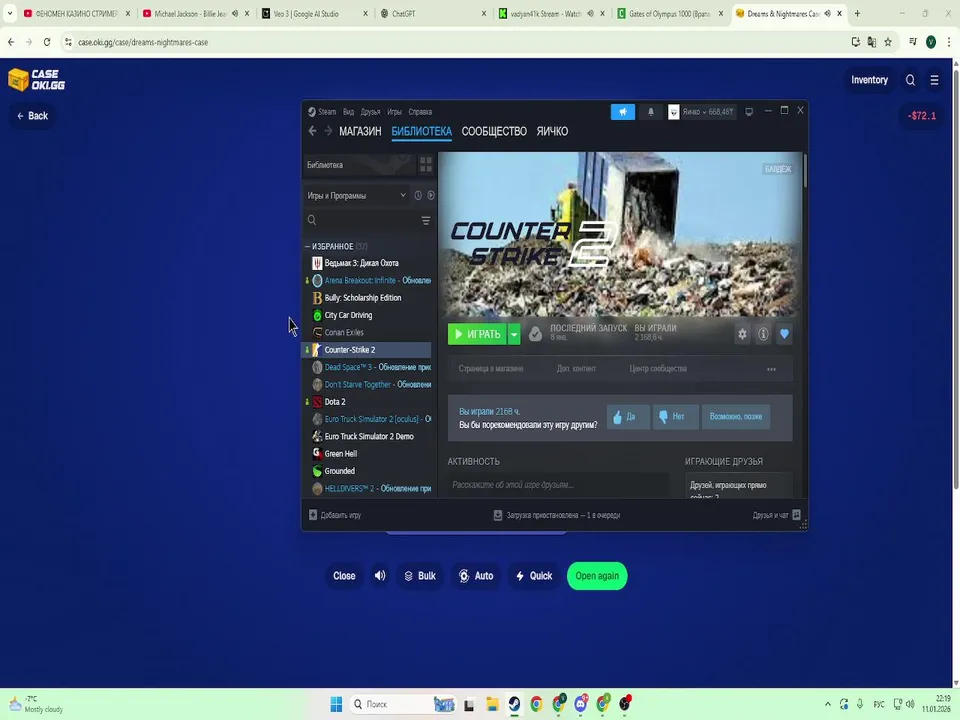
Task: Click cloud sync status icon by play button
Action: pyautogui.click(x=535, y=334)
